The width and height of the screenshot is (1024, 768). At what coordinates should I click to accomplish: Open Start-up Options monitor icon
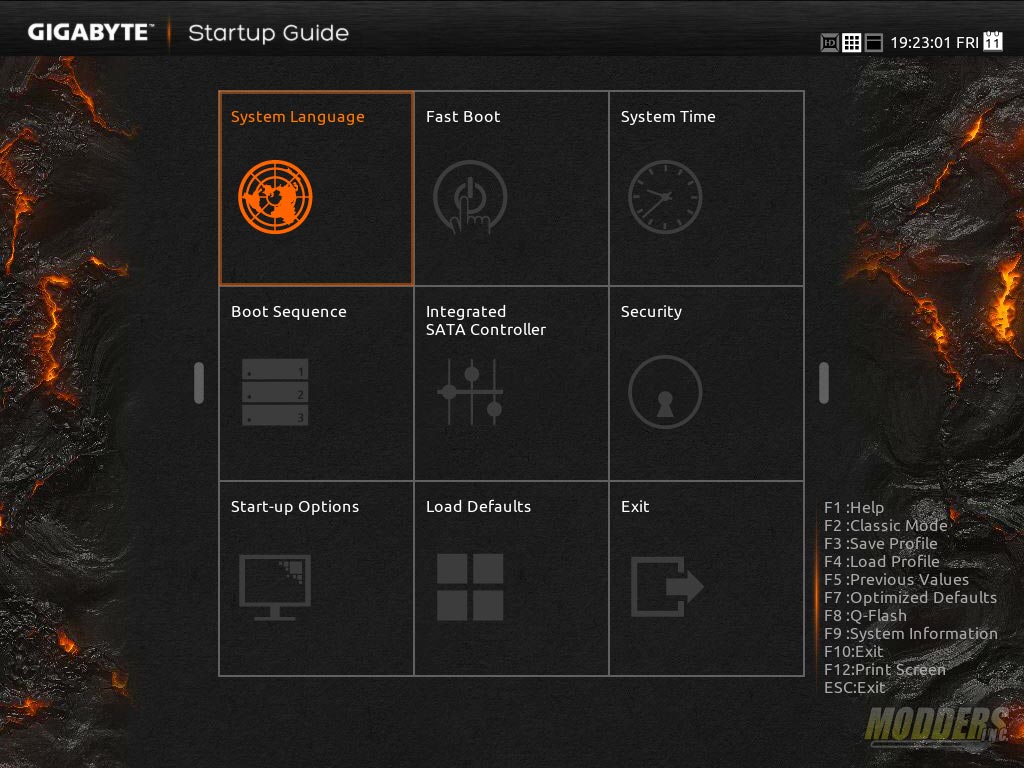click(x=275, y=587)
